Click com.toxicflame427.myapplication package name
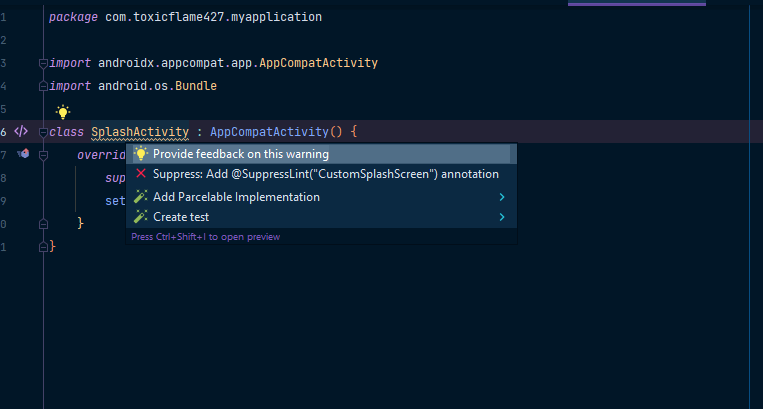 click(213, 17)
